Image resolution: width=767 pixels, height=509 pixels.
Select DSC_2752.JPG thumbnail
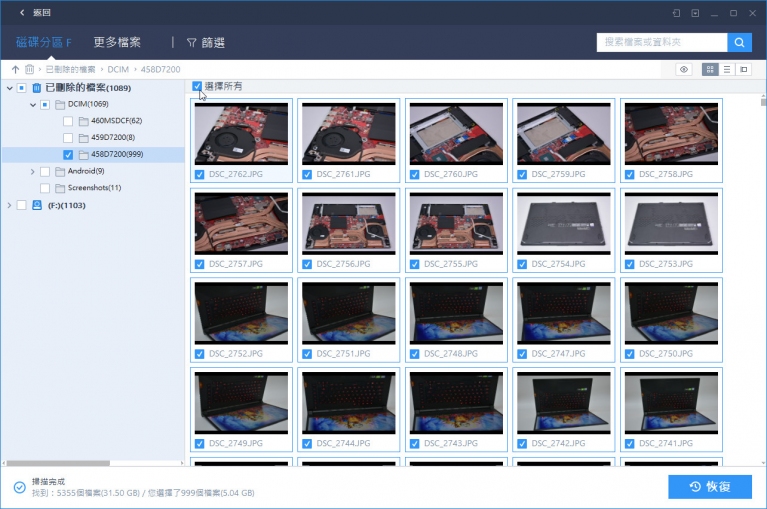[x=241, y=313]
